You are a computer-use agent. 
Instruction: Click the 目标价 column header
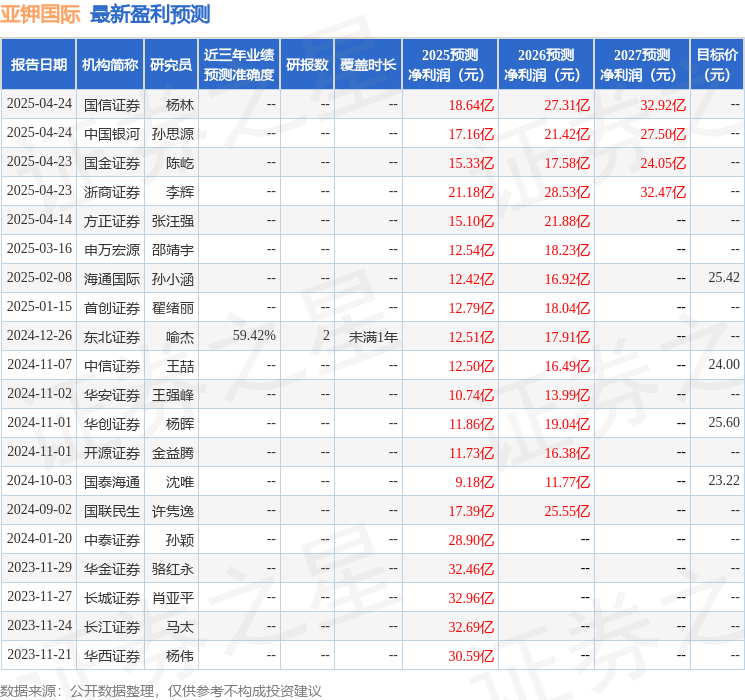pos(717,65)
